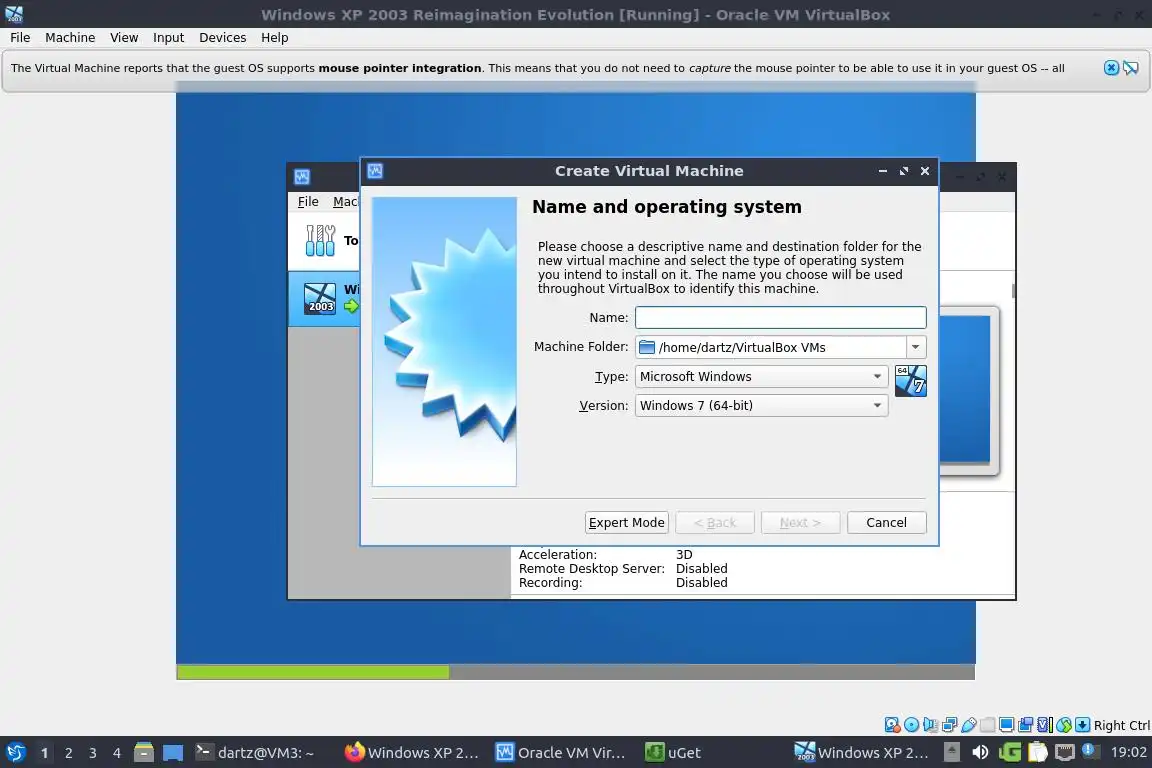Open File menu in inner VirtualBox Manager
Image resolution: width=1152 pixels, height=768 pixels.
[x=308, y=201]
